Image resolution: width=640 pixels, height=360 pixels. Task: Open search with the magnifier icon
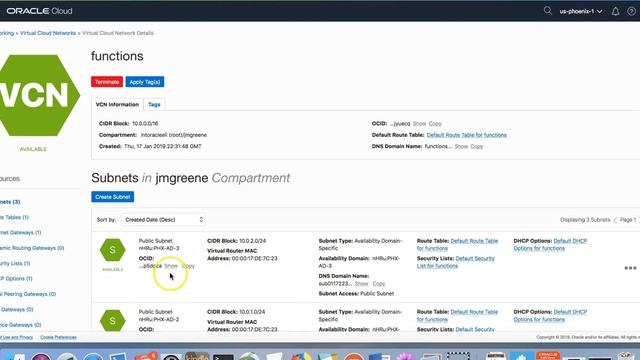547,11
